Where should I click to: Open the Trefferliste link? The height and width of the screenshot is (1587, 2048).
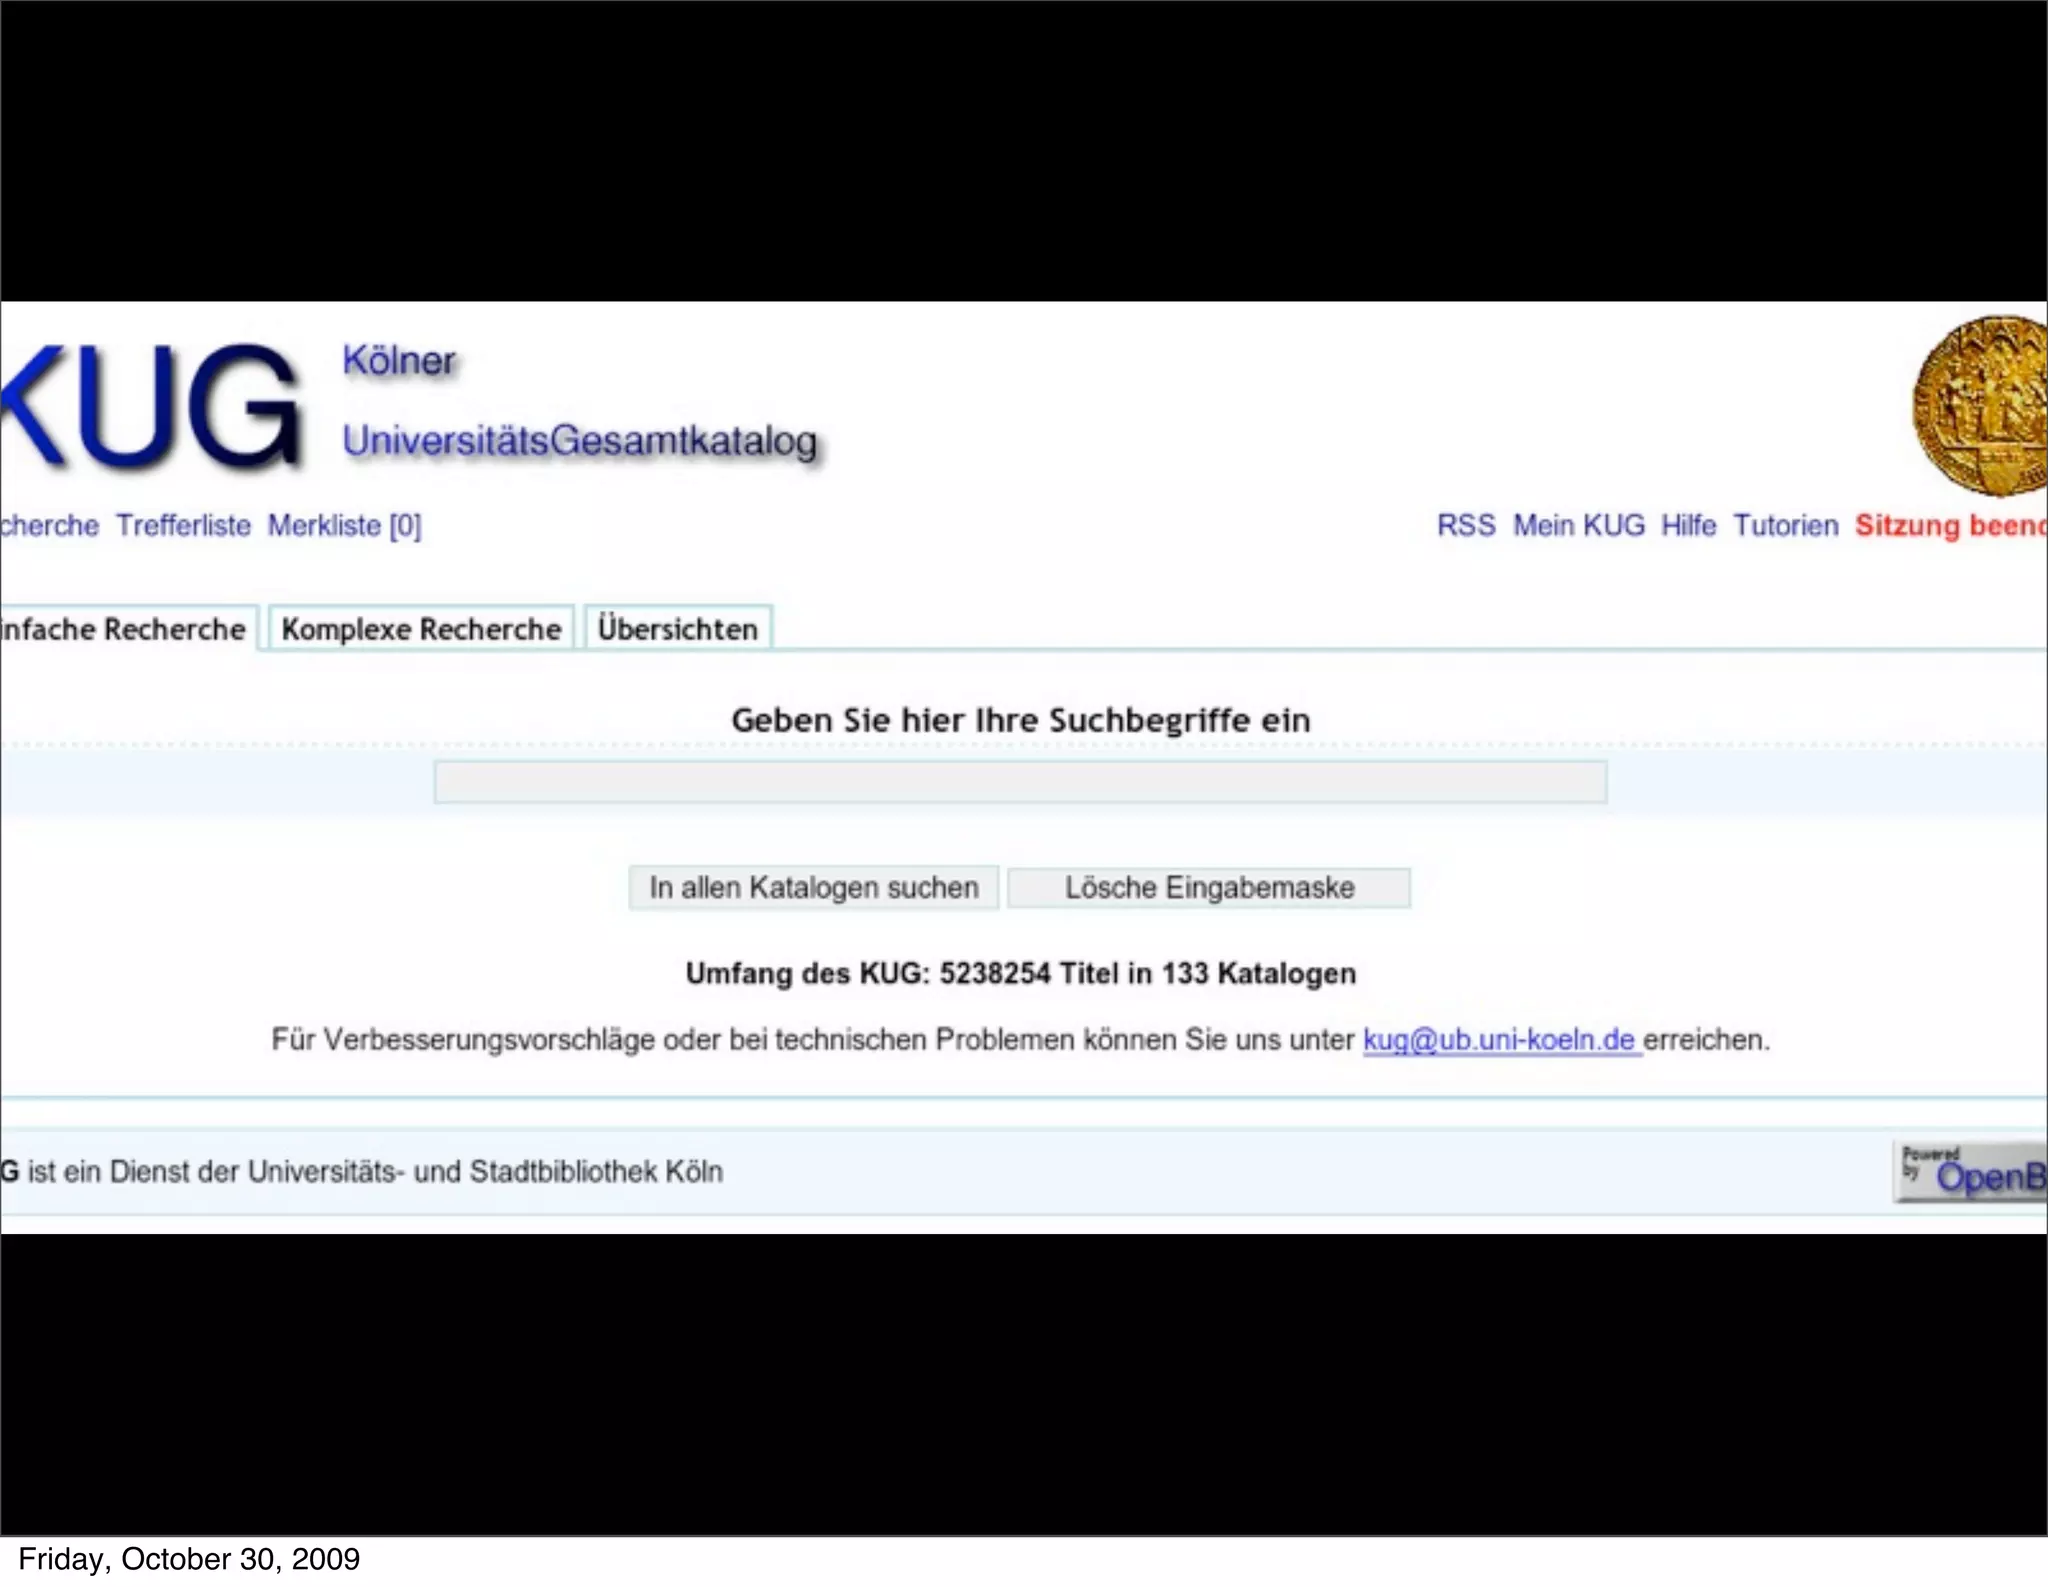[x=183, y=525]
